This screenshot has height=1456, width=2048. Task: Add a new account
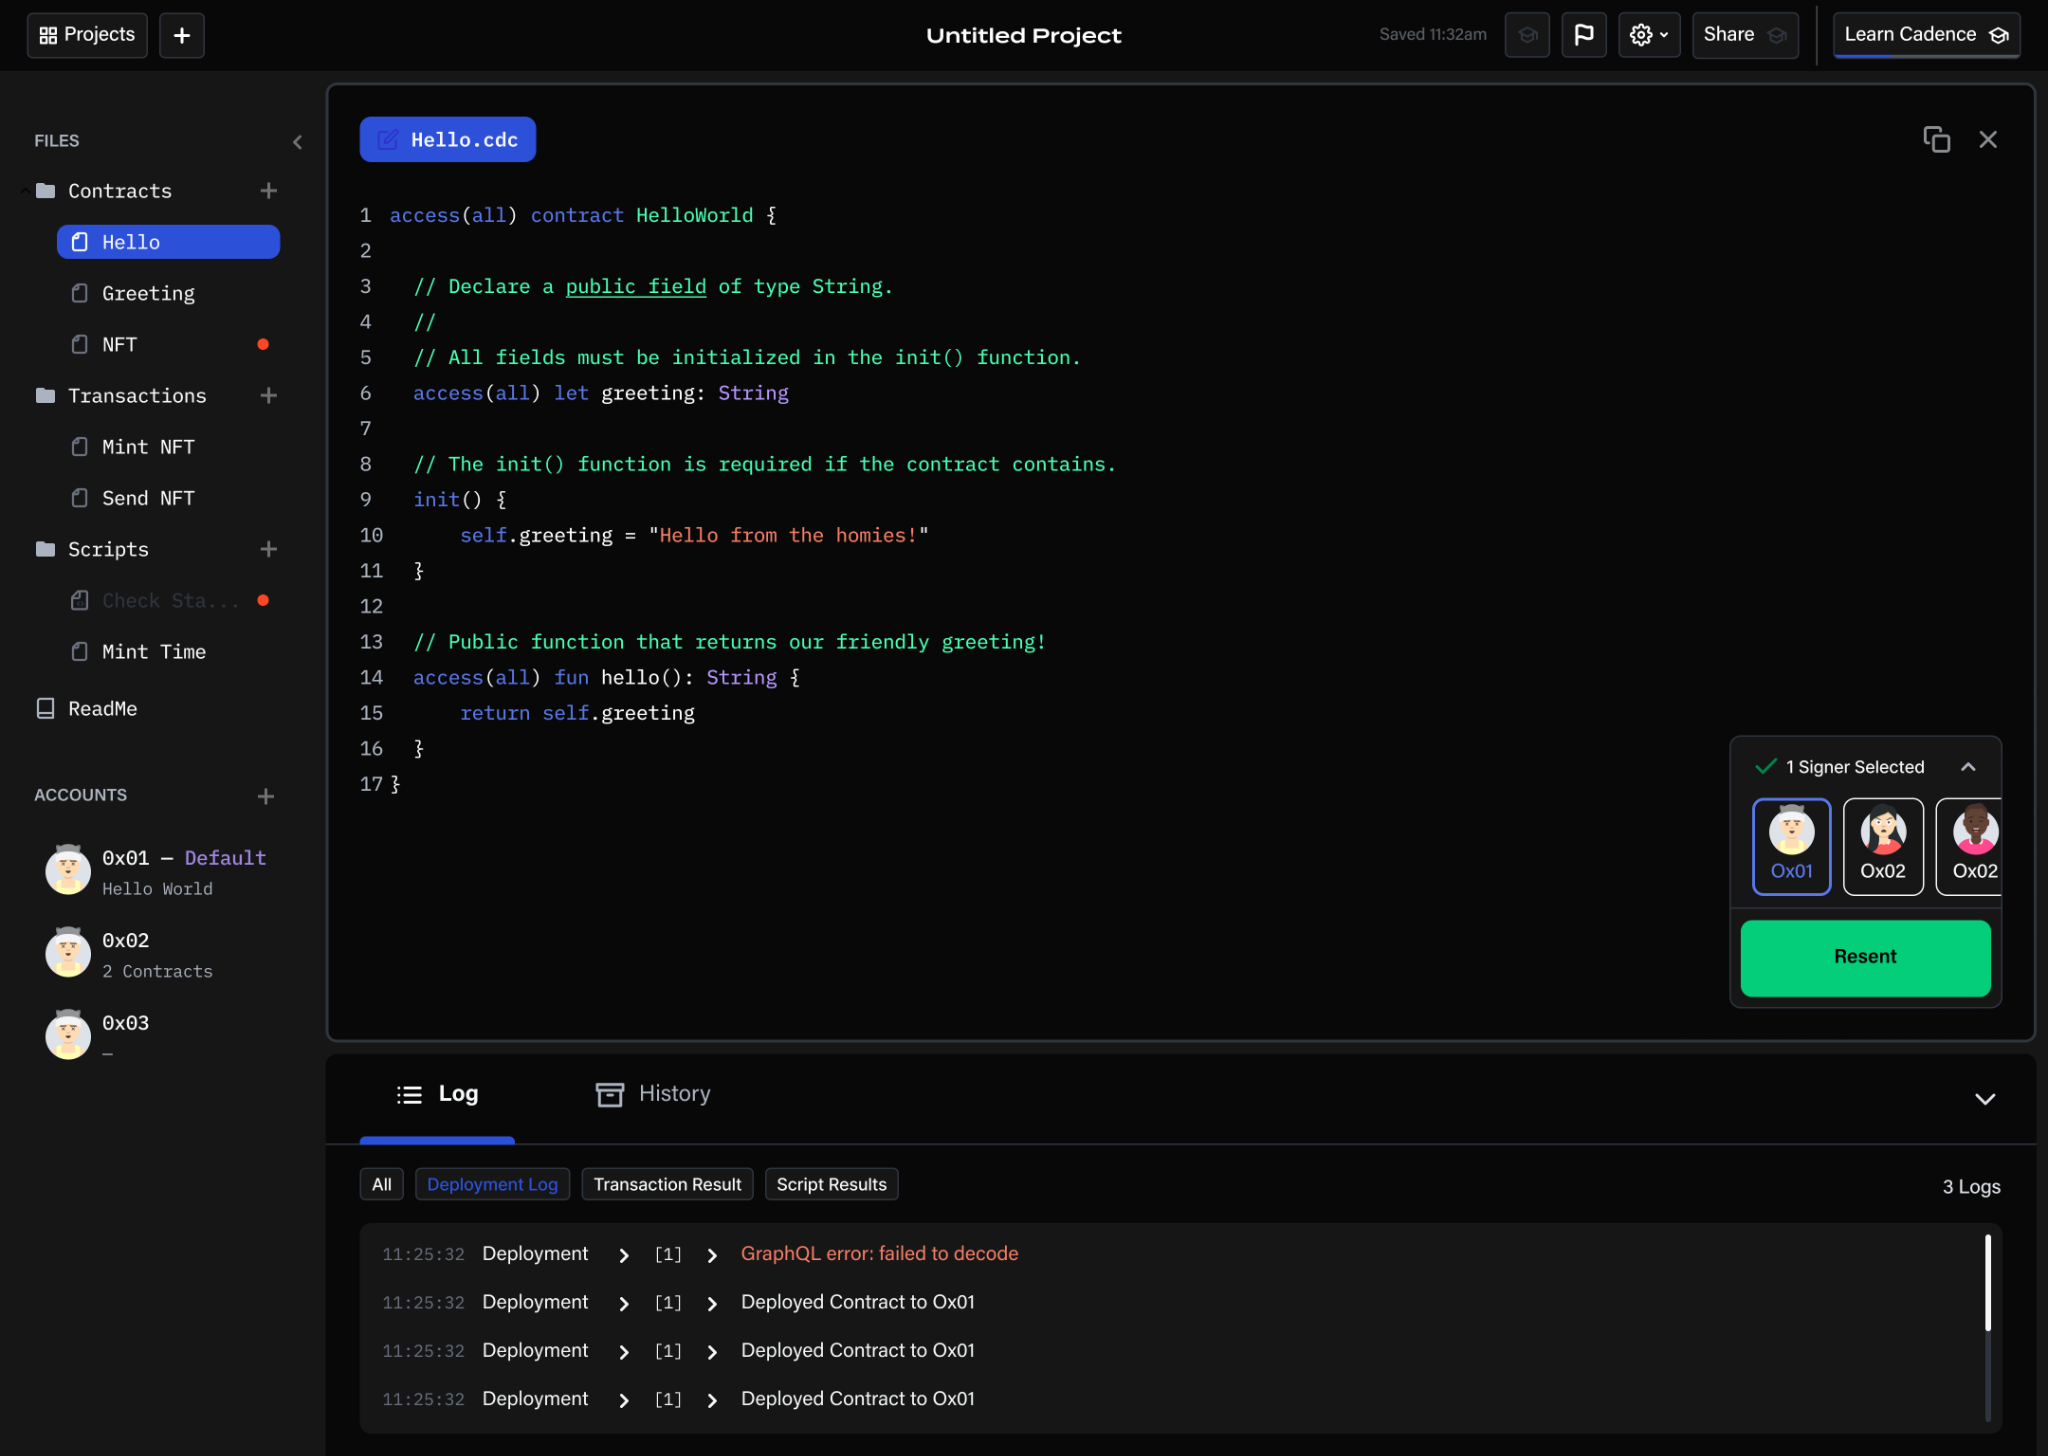265,797
